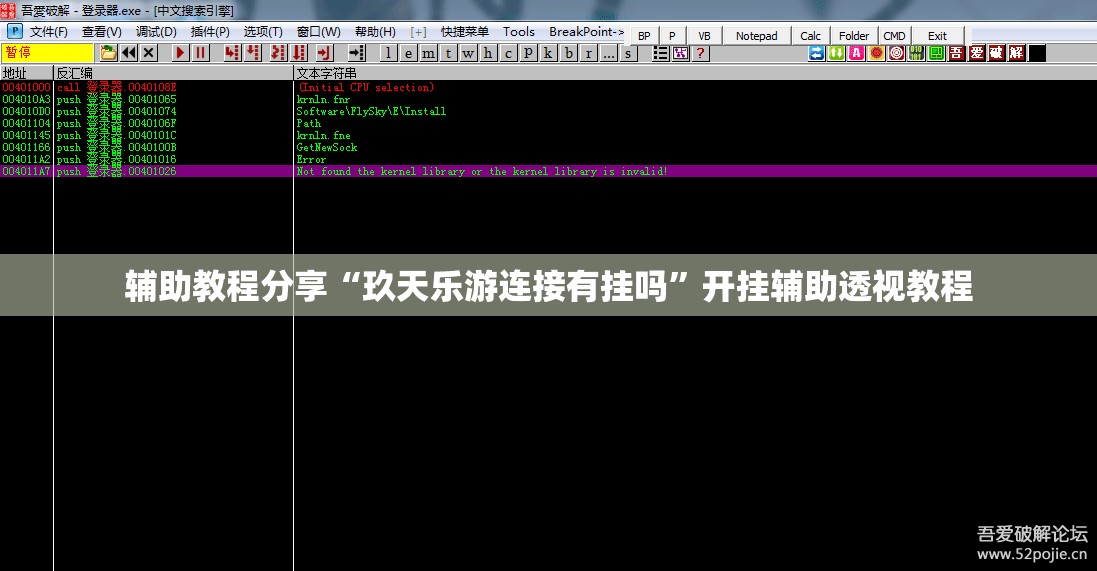Click the BP button
The height and width of the screenshot is (571, 1097).
click(x=644, y=36)
